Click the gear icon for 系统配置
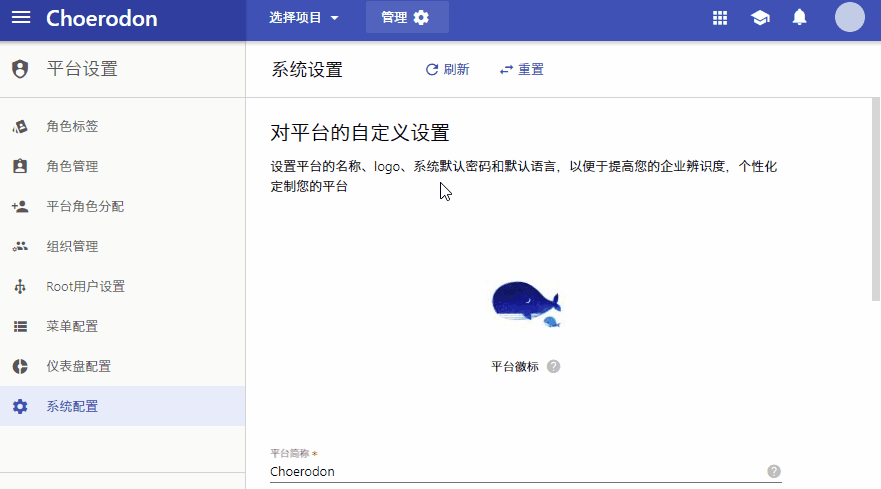This screenshot has width=881, height=489. click(x=20, y=406)
